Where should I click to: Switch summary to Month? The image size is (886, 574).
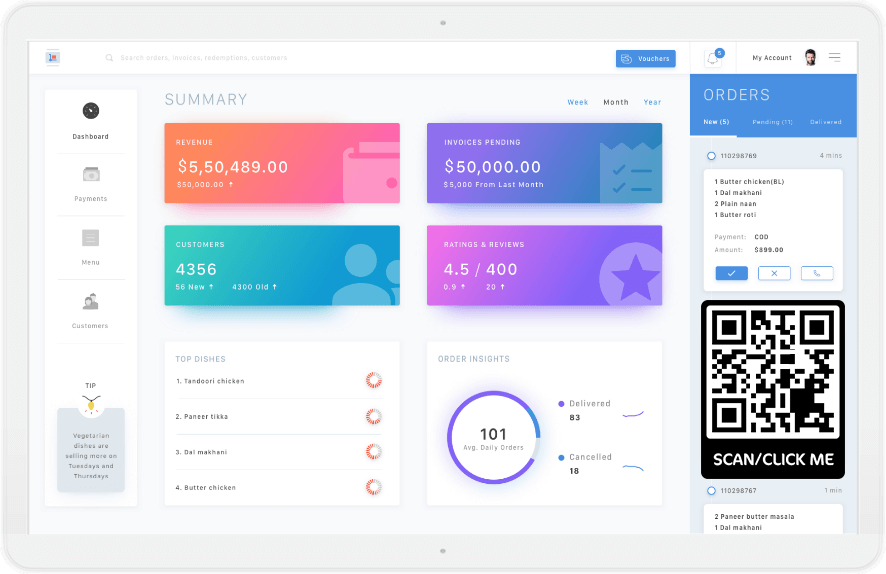coord(616,102)
